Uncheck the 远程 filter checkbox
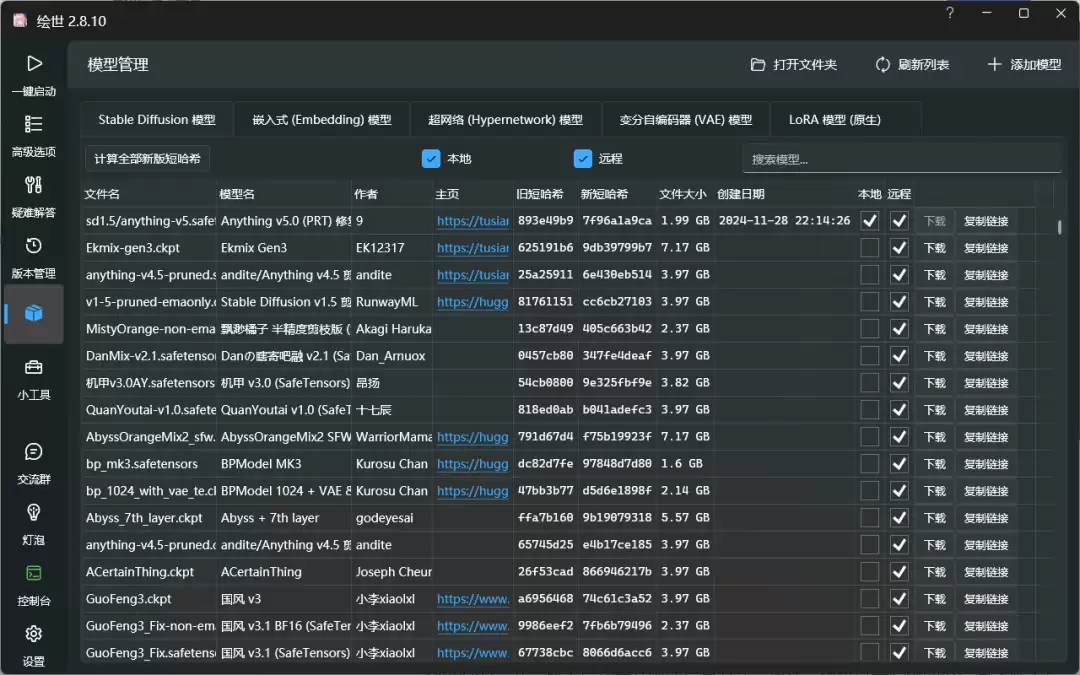 (583, 158)
